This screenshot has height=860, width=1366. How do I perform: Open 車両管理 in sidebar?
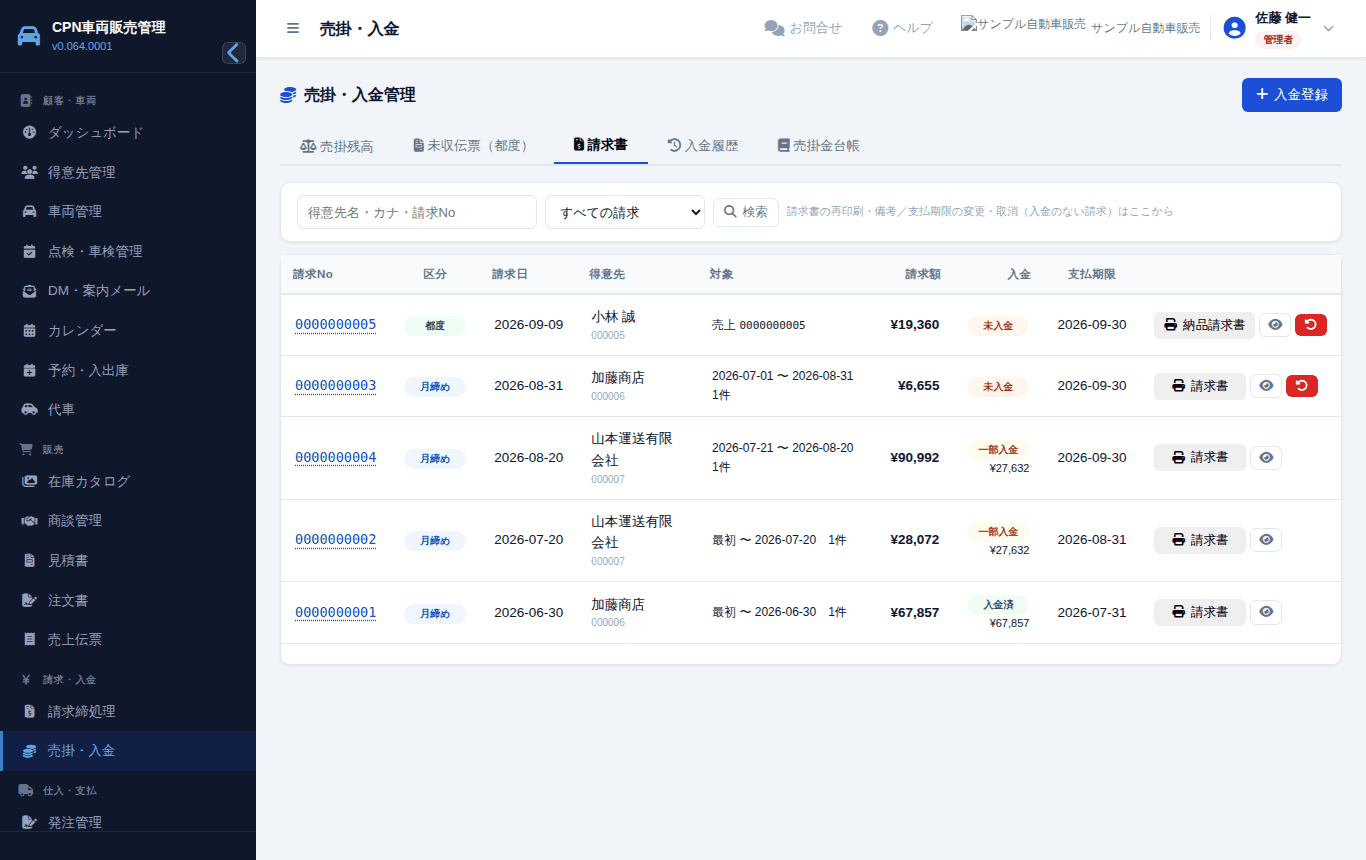[128, 212]
